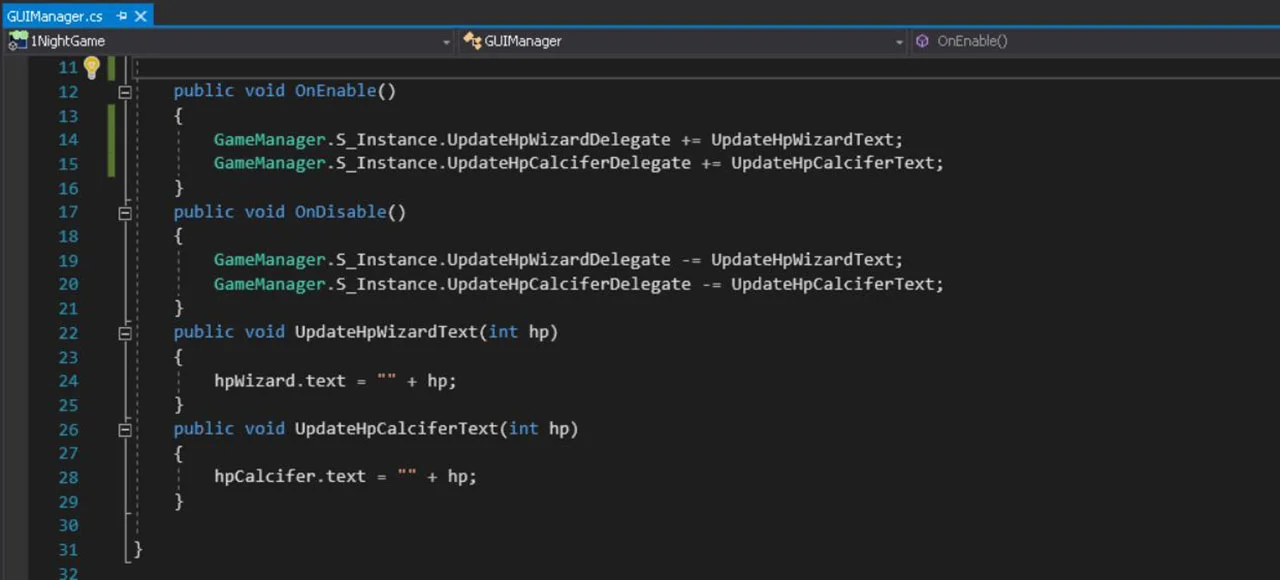This screenshot has height=580, width=1280.
Task: Click the lightbulb quick actions icon
Action: click(x=91, y=67)
